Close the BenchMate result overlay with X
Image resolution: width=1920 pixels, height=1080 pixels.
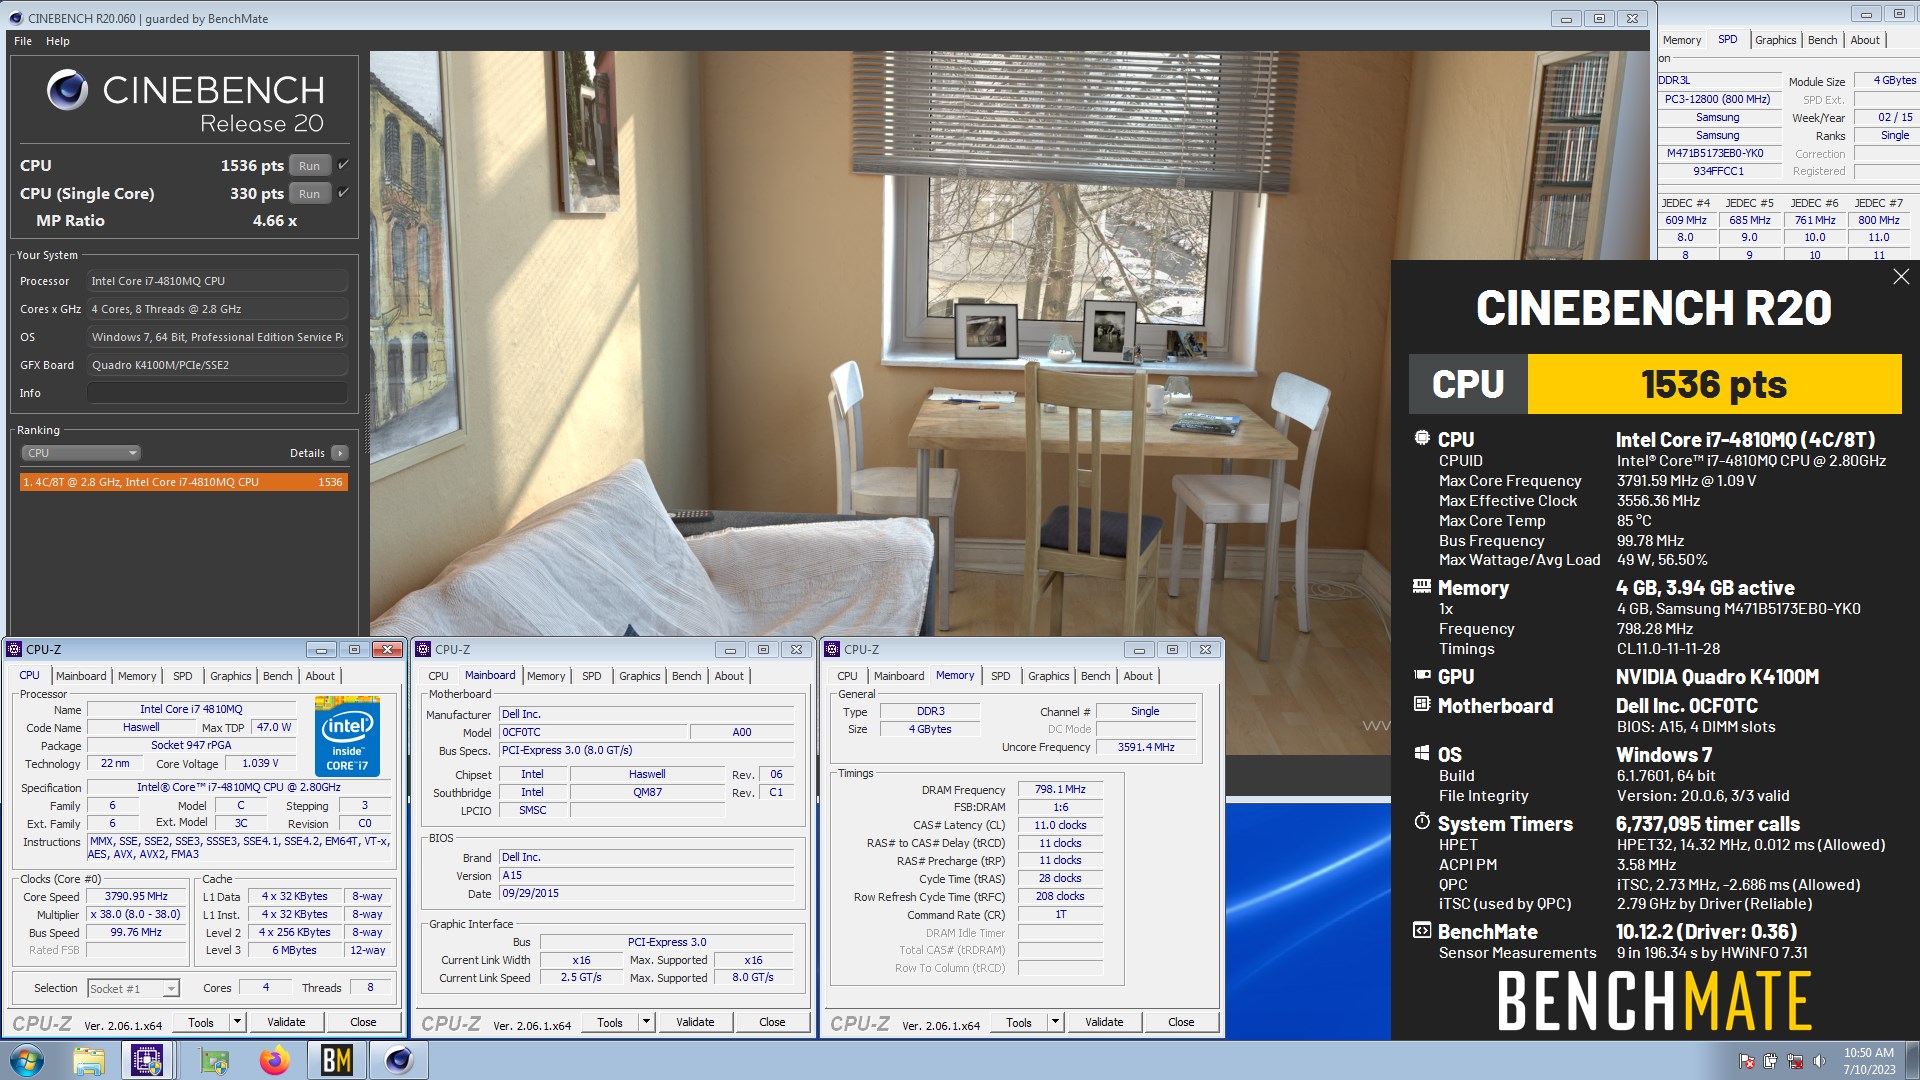click(1901, 277)
